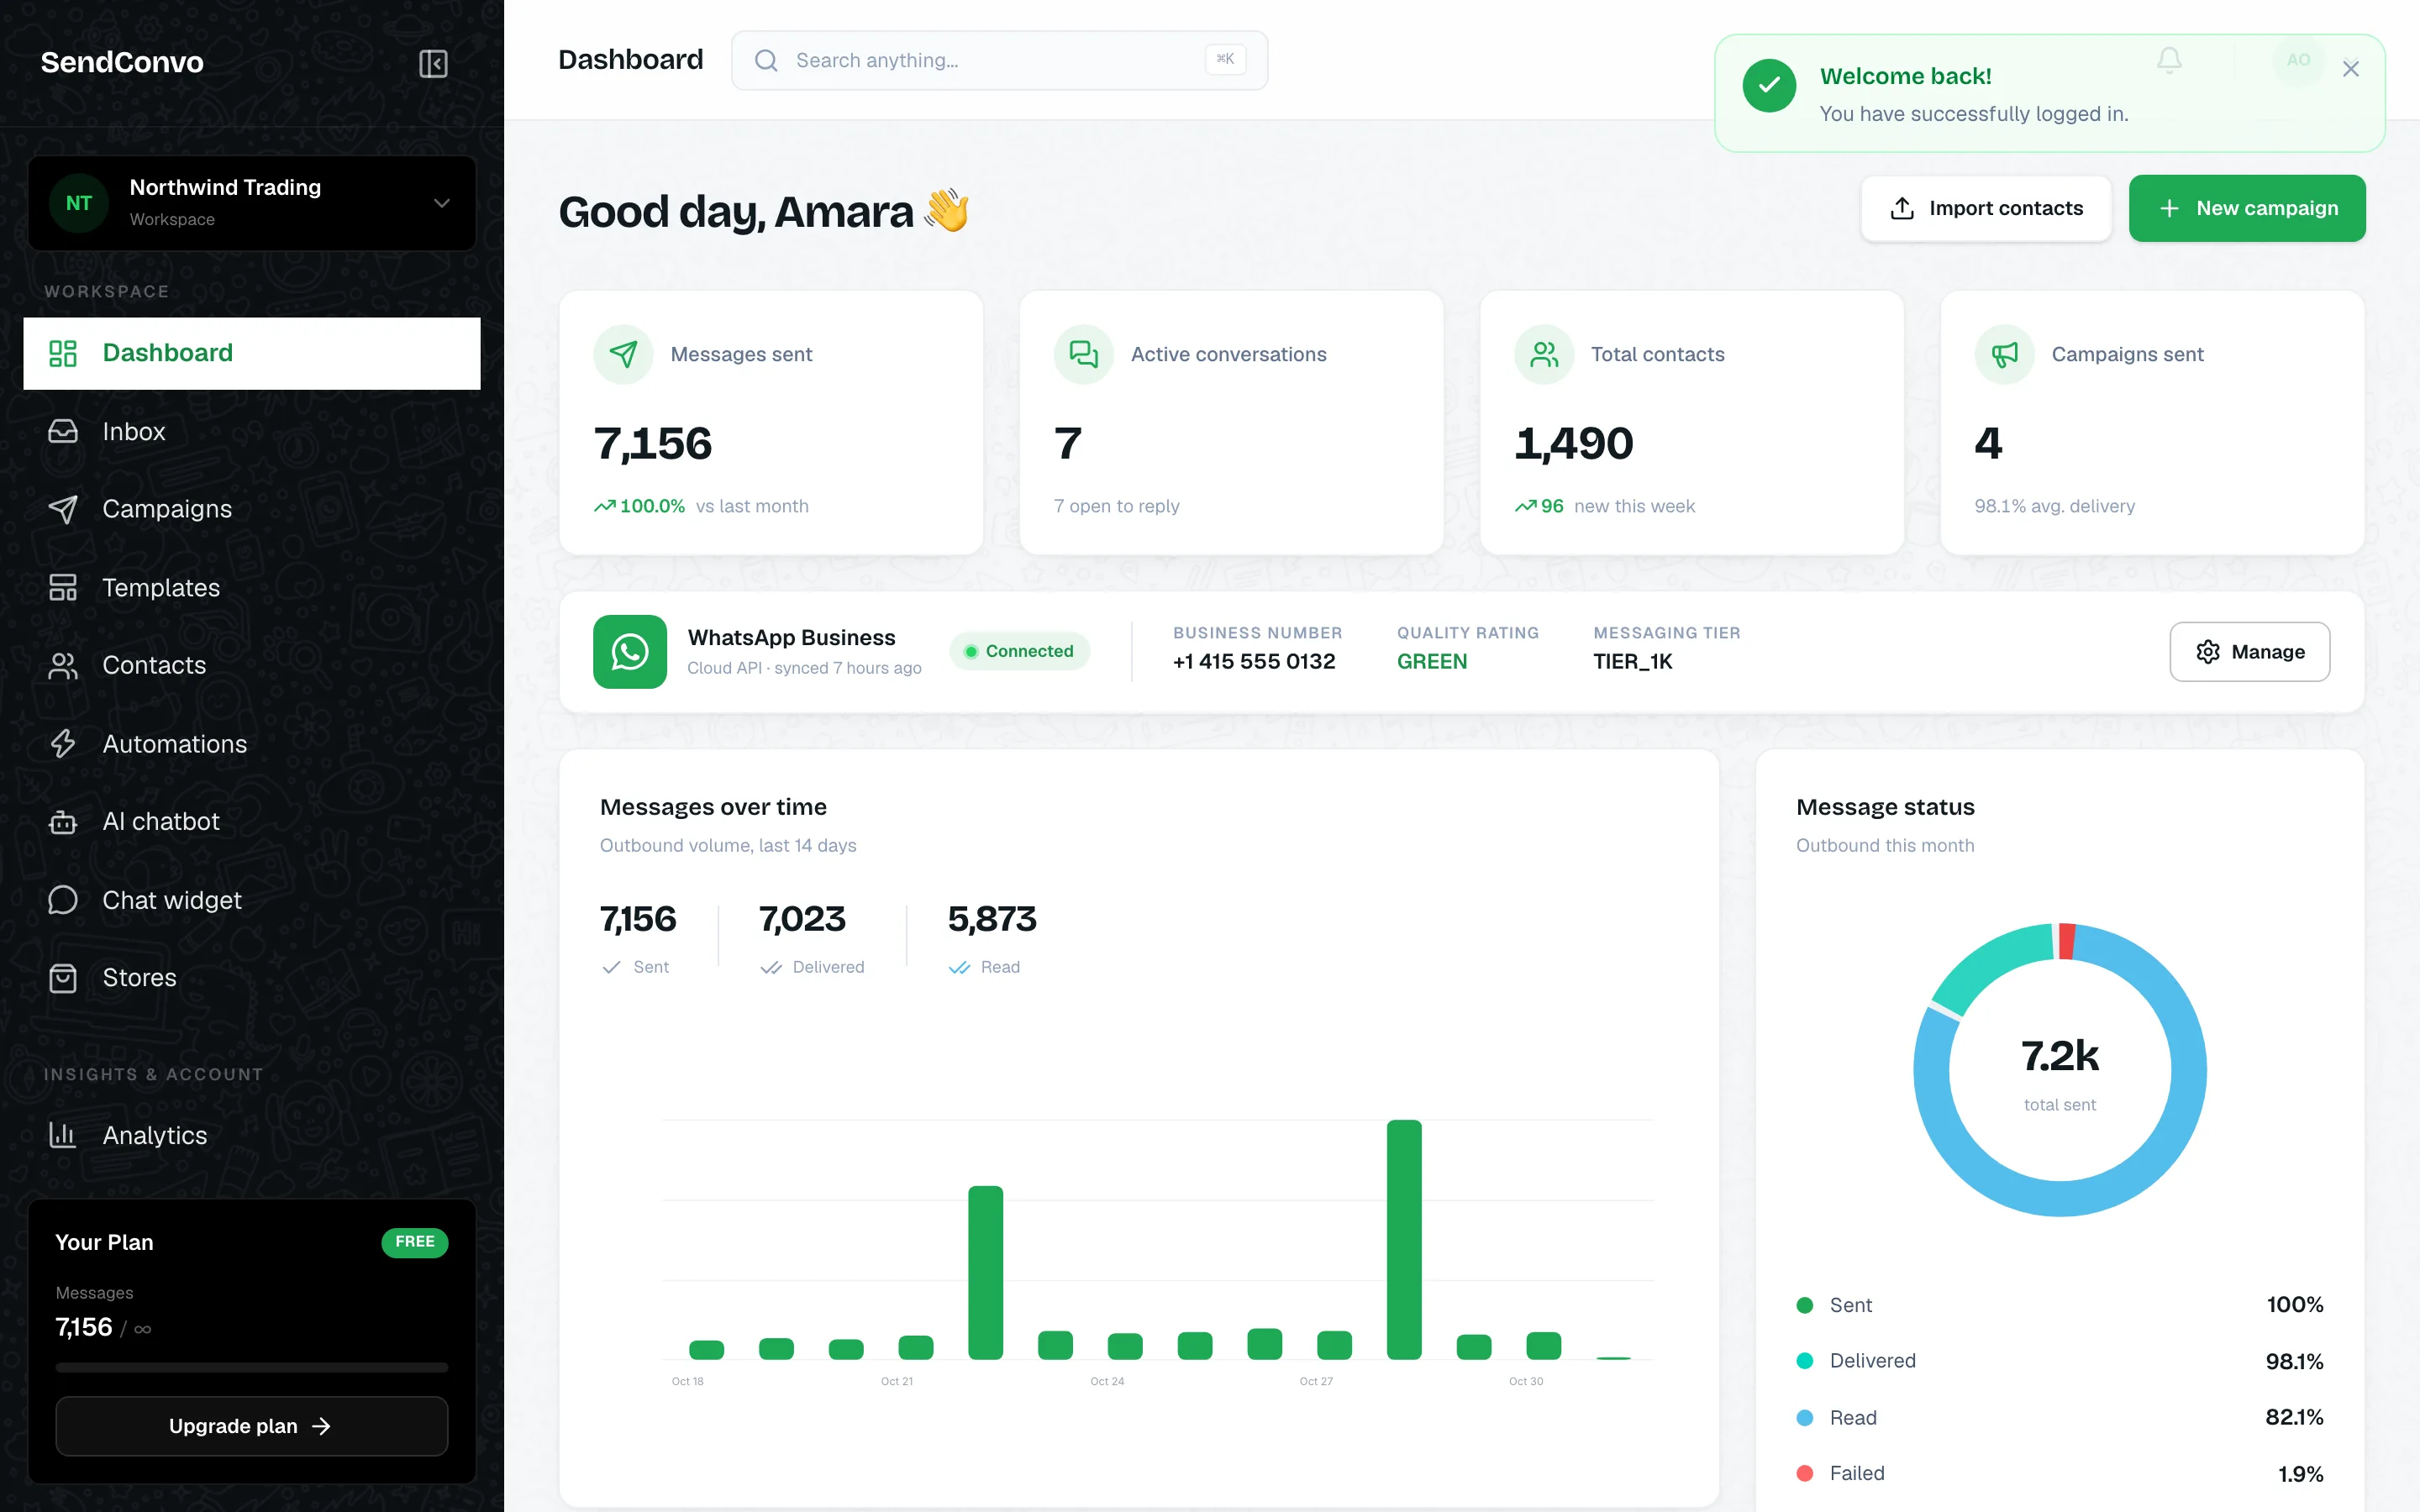Click the 100.0% vs last month trend
Image resolution: width=2420 pixels, height=1512 pixels.
[x=701, y=506]
